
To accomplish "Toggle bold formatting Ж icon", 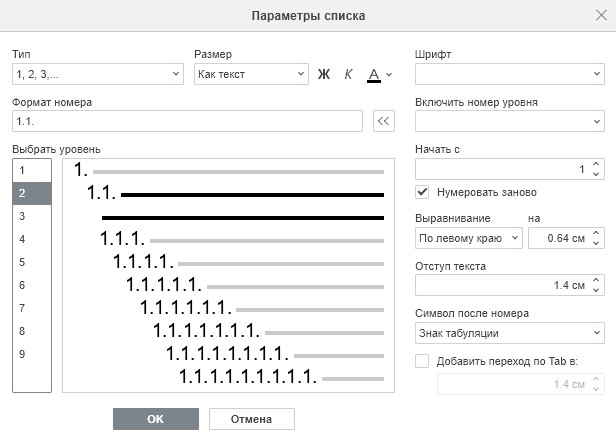I will click(x=324, y=74).
